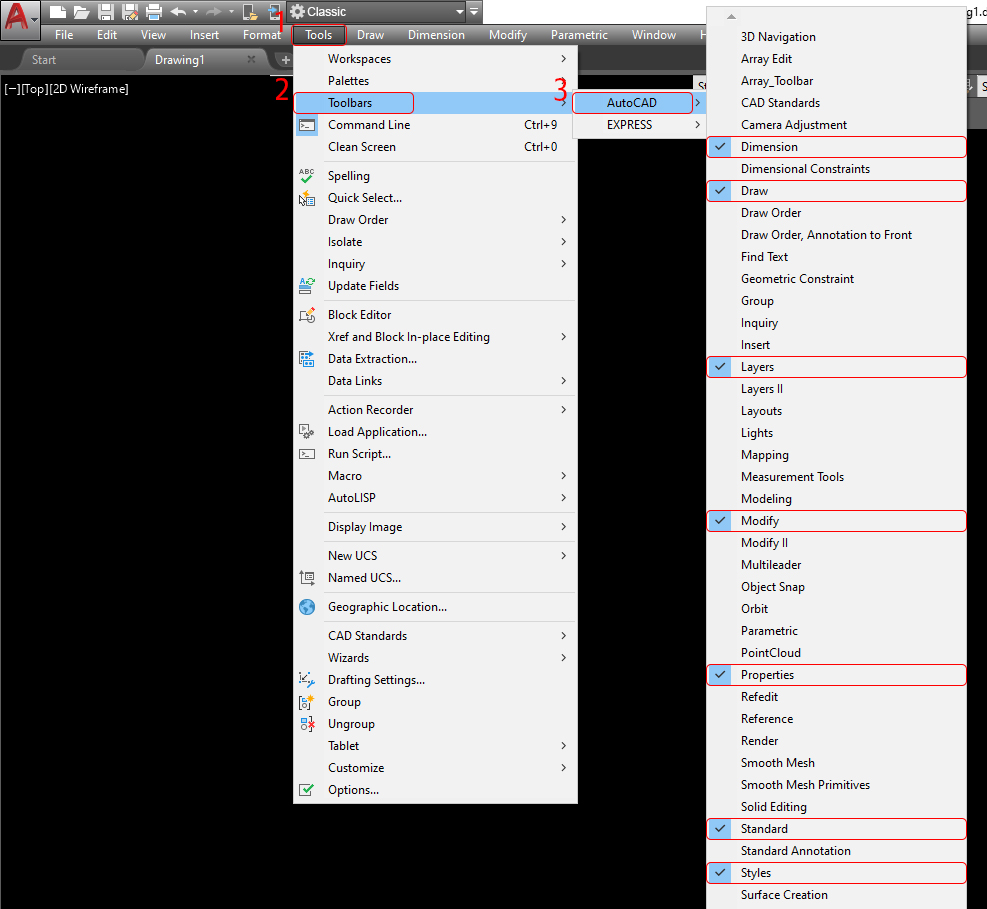Image resolution: width=987 pixels, height=909 pixels.
Task: Uncheck the Modify toolbar in the list
Action: tap(836, 521)
